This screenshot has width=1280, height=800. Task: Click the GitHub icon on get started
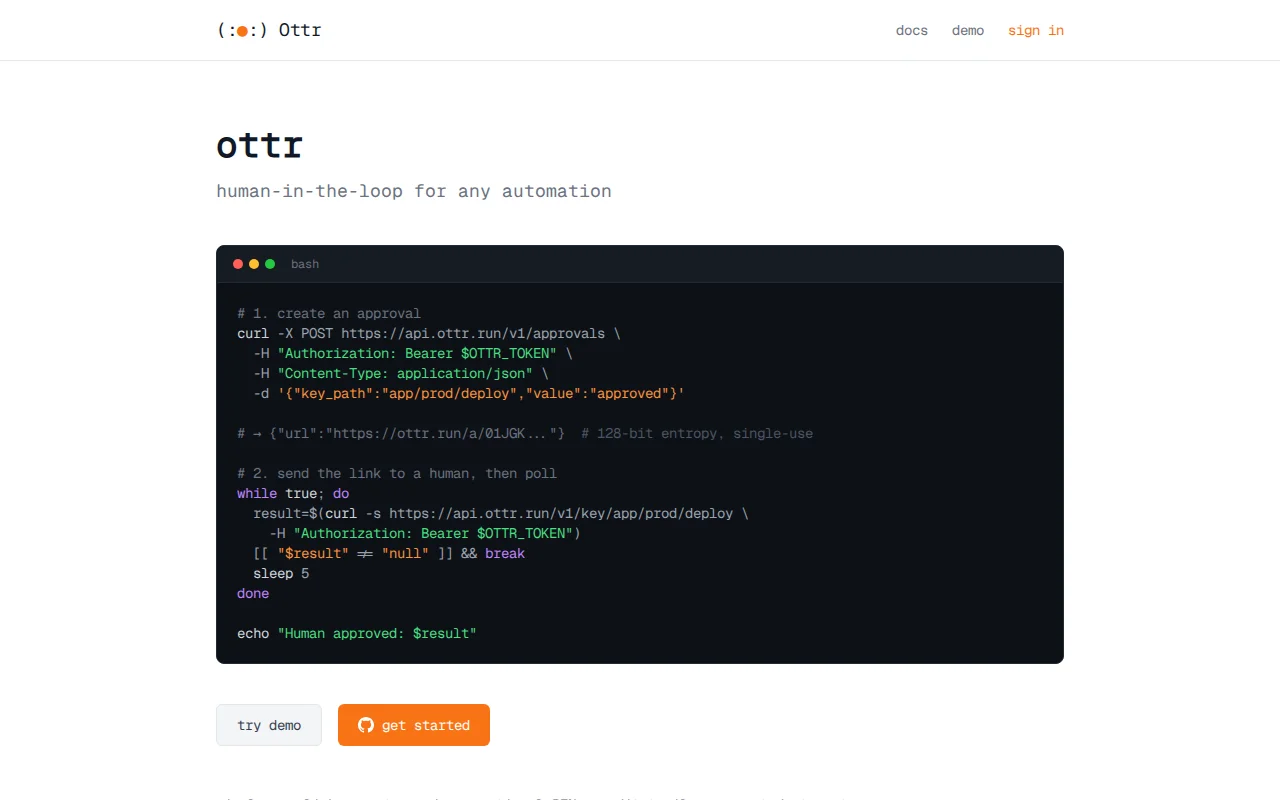click(366, 725)
